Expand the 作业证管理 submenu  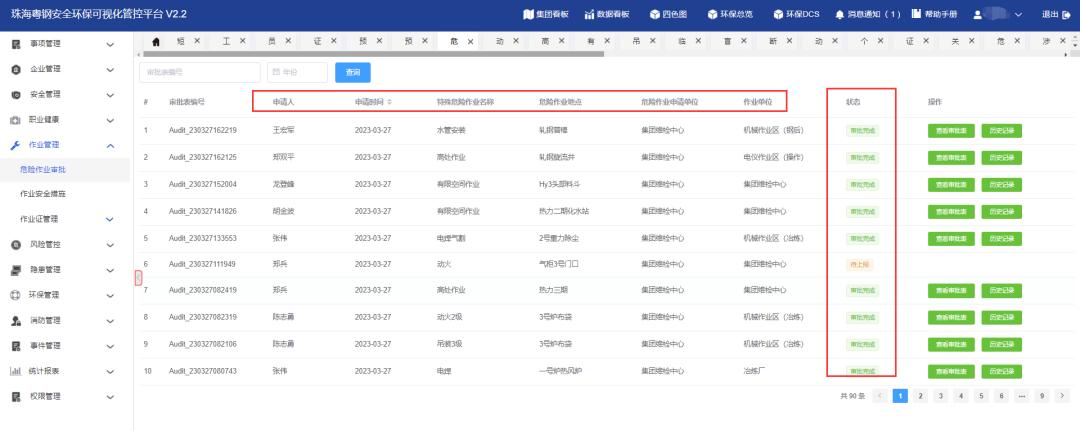[x=109, y=219]
